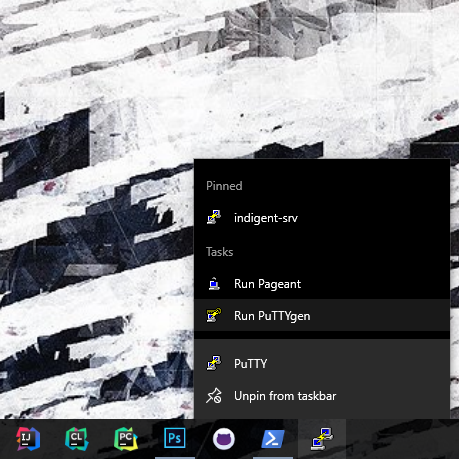Select Unpin from taskbar

(x=322, y=396)
